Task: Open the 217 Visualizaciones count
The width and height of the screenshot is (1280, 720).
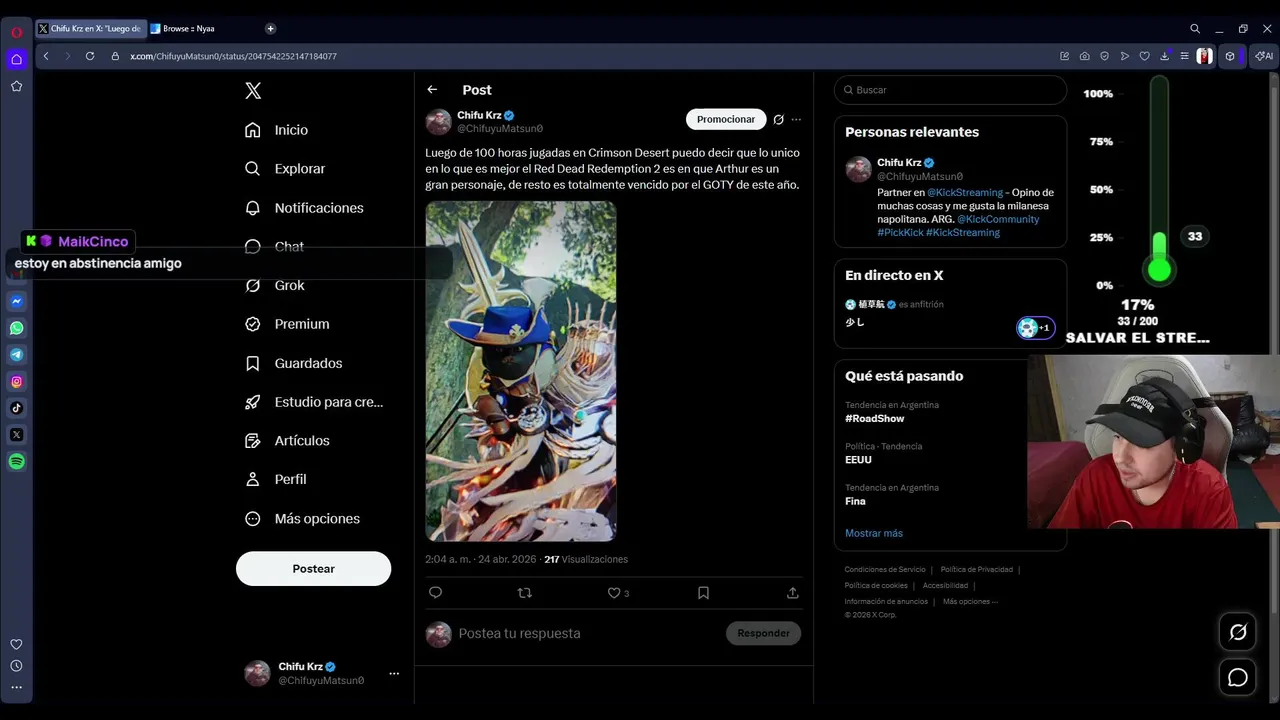Action: click(586, 559)
